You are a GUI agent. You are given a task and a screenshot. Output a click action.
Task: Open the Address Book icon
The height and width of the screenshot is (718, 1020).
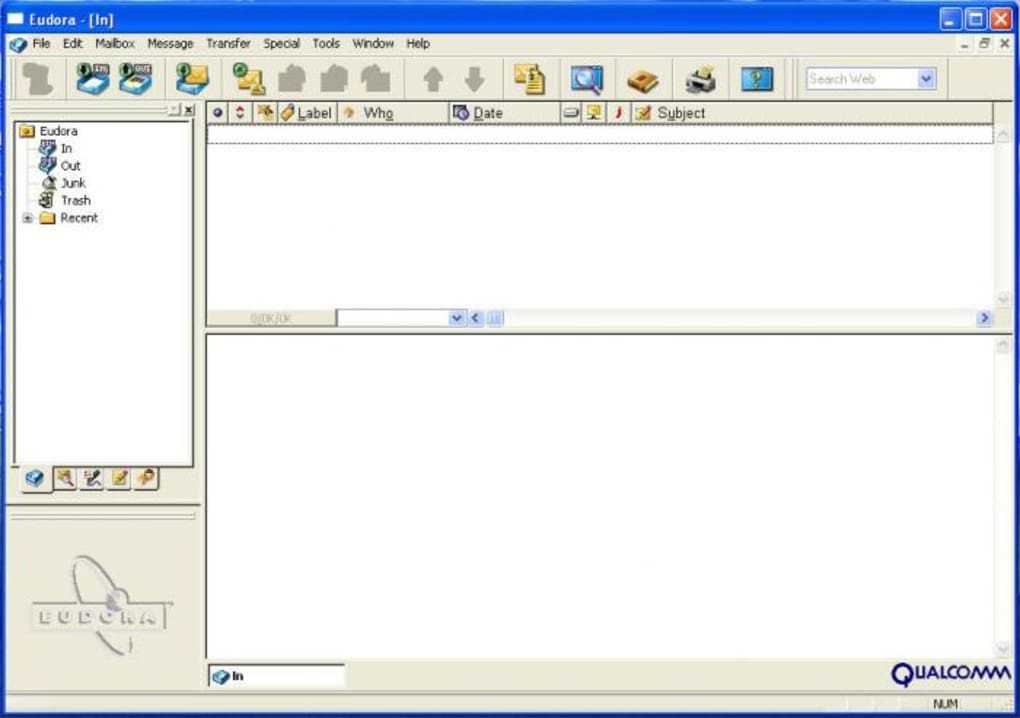click(x=642, y=79)
